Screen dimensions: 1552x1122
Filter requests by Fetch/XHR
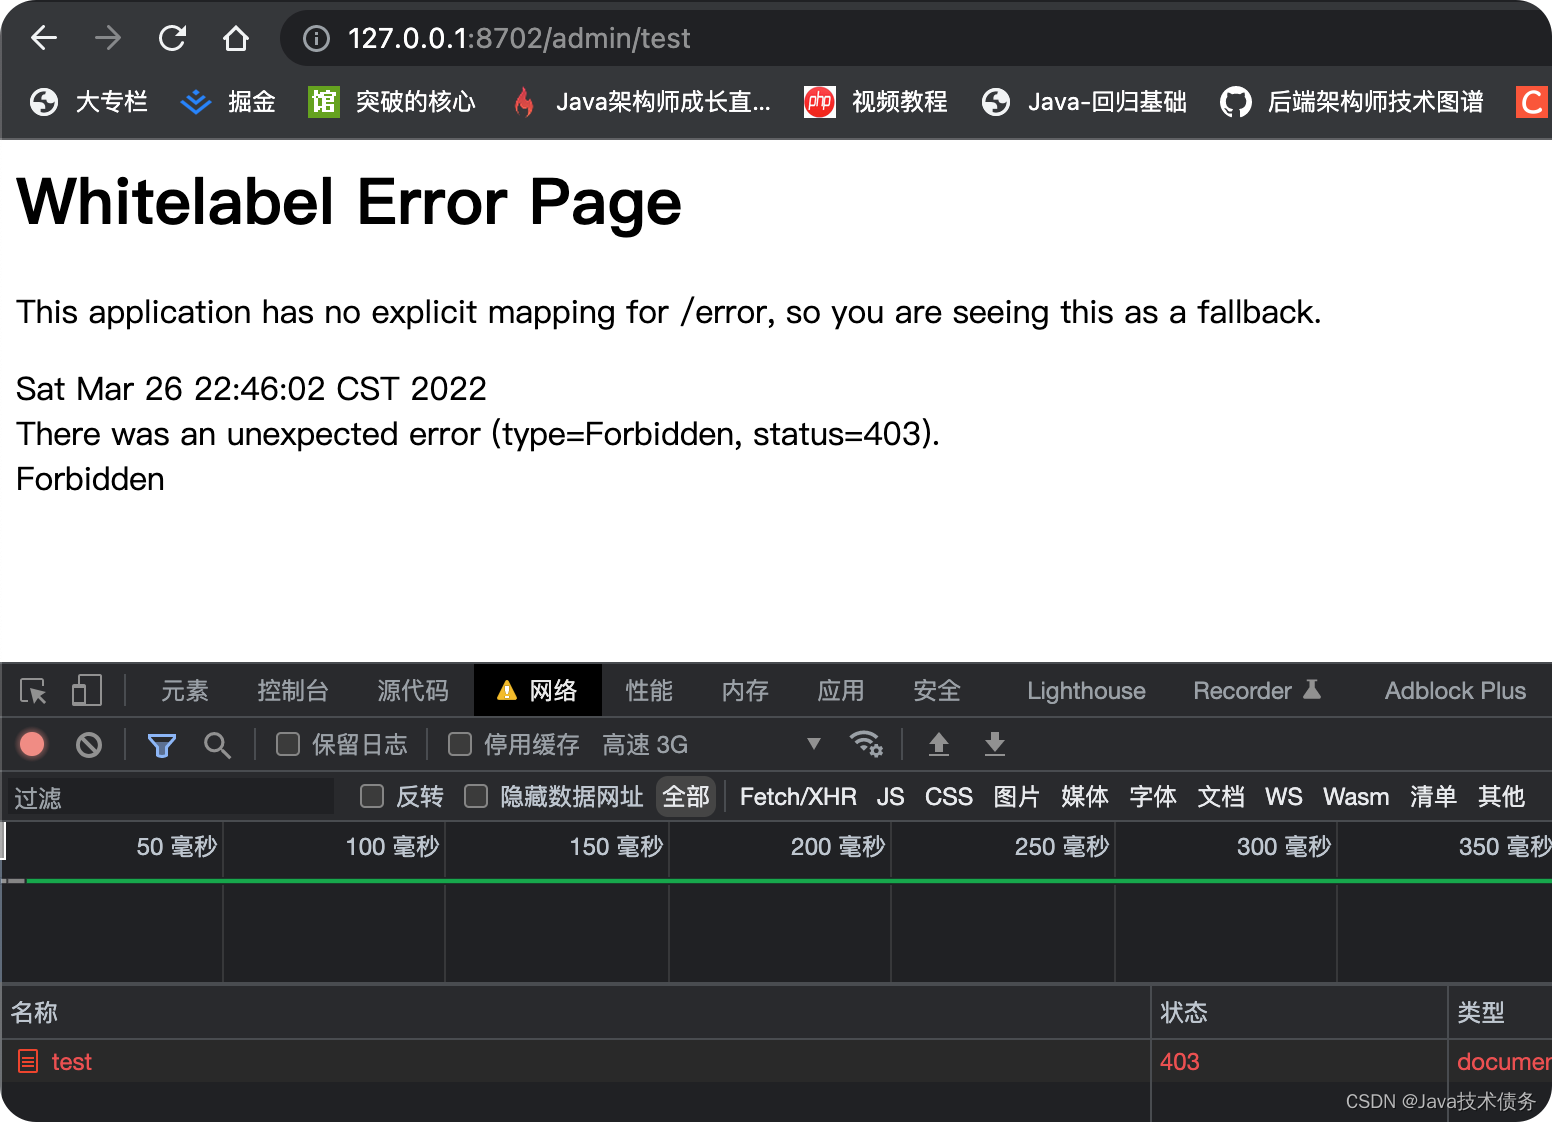pyautogui.click(x=798, y=797)
